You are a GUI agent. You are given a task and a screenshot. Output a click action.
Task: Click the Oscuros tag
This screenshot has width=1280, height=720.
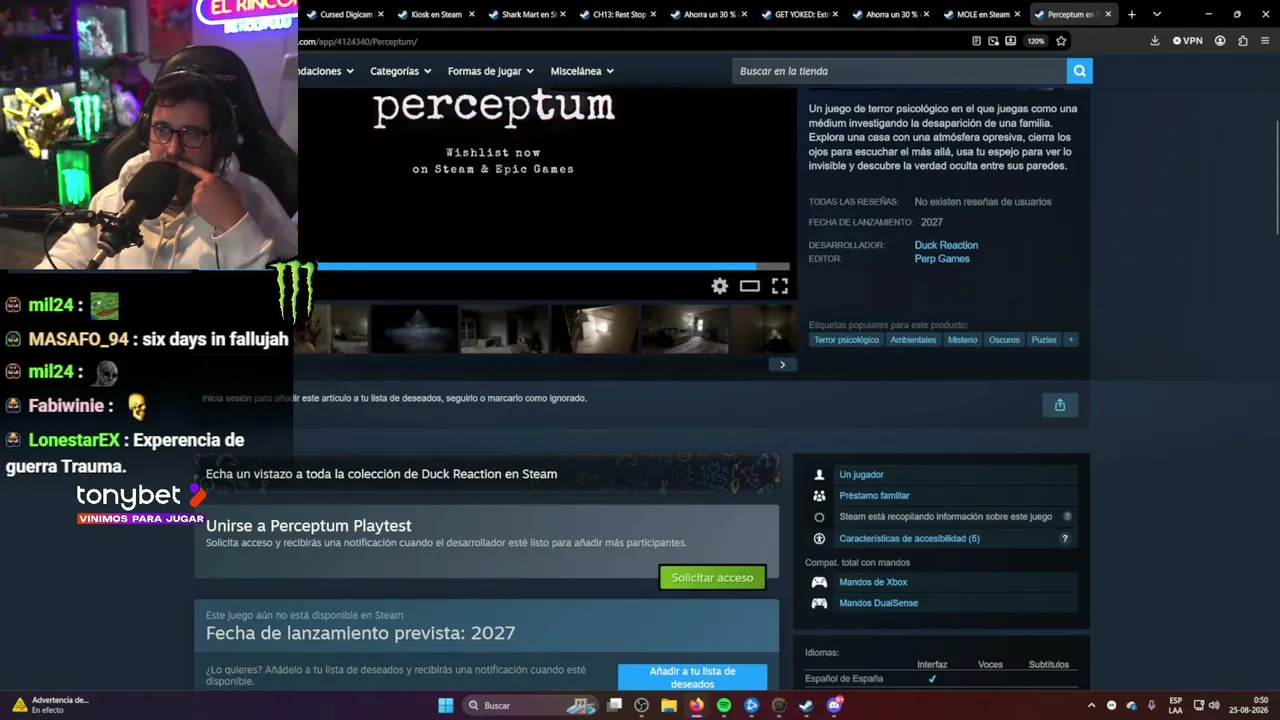[1004, 340]
